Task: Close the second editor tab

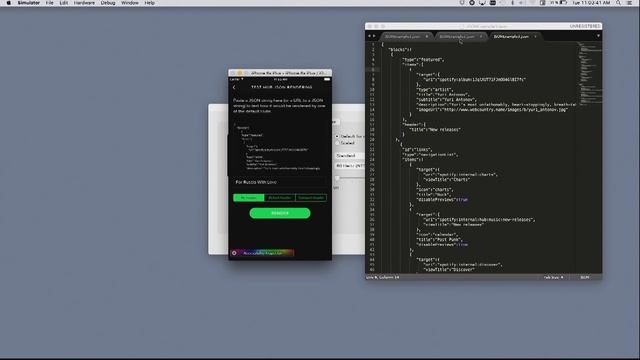Action: point(481,37)
